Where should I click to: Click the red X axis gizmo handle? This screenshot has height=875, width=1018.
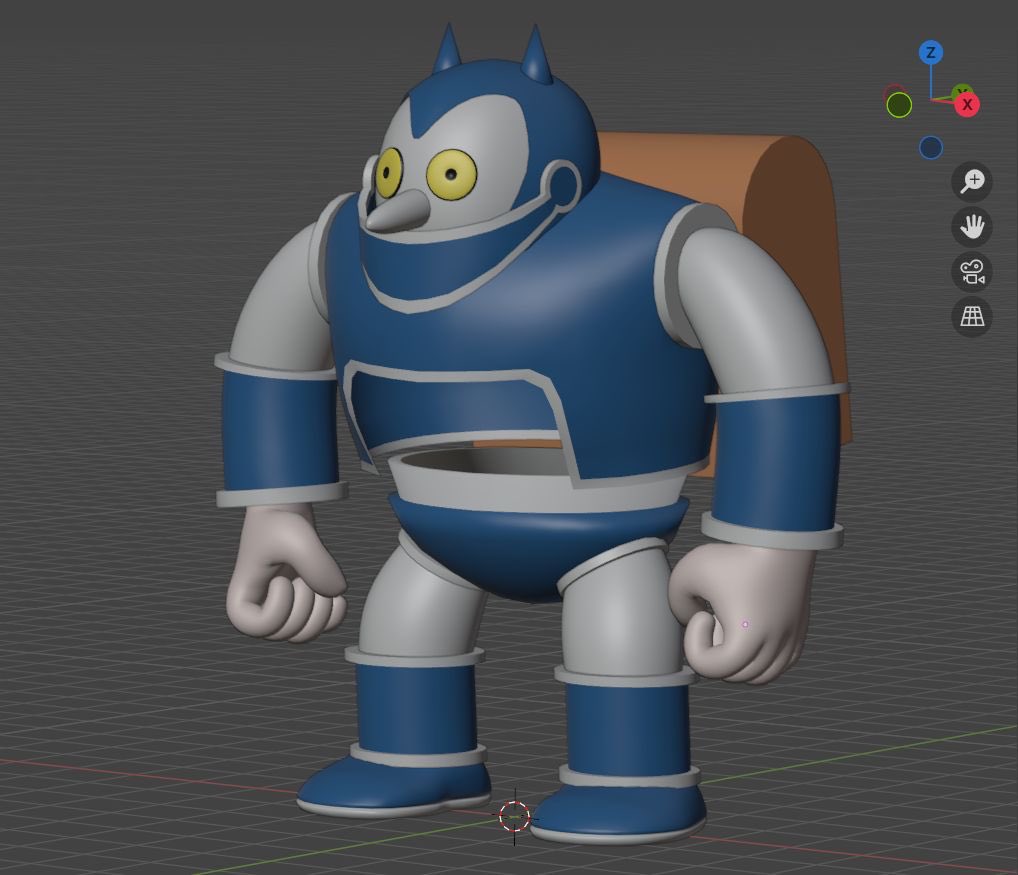pos(967,105)
